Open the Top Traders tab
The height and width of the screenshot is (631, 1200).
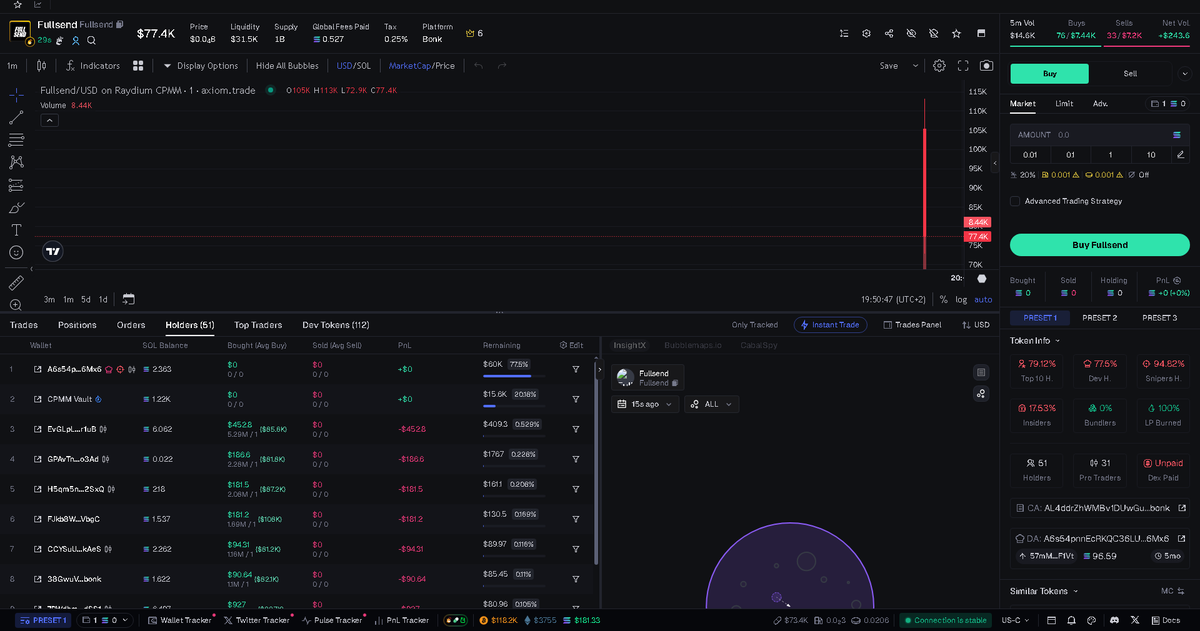click(258, 325)
